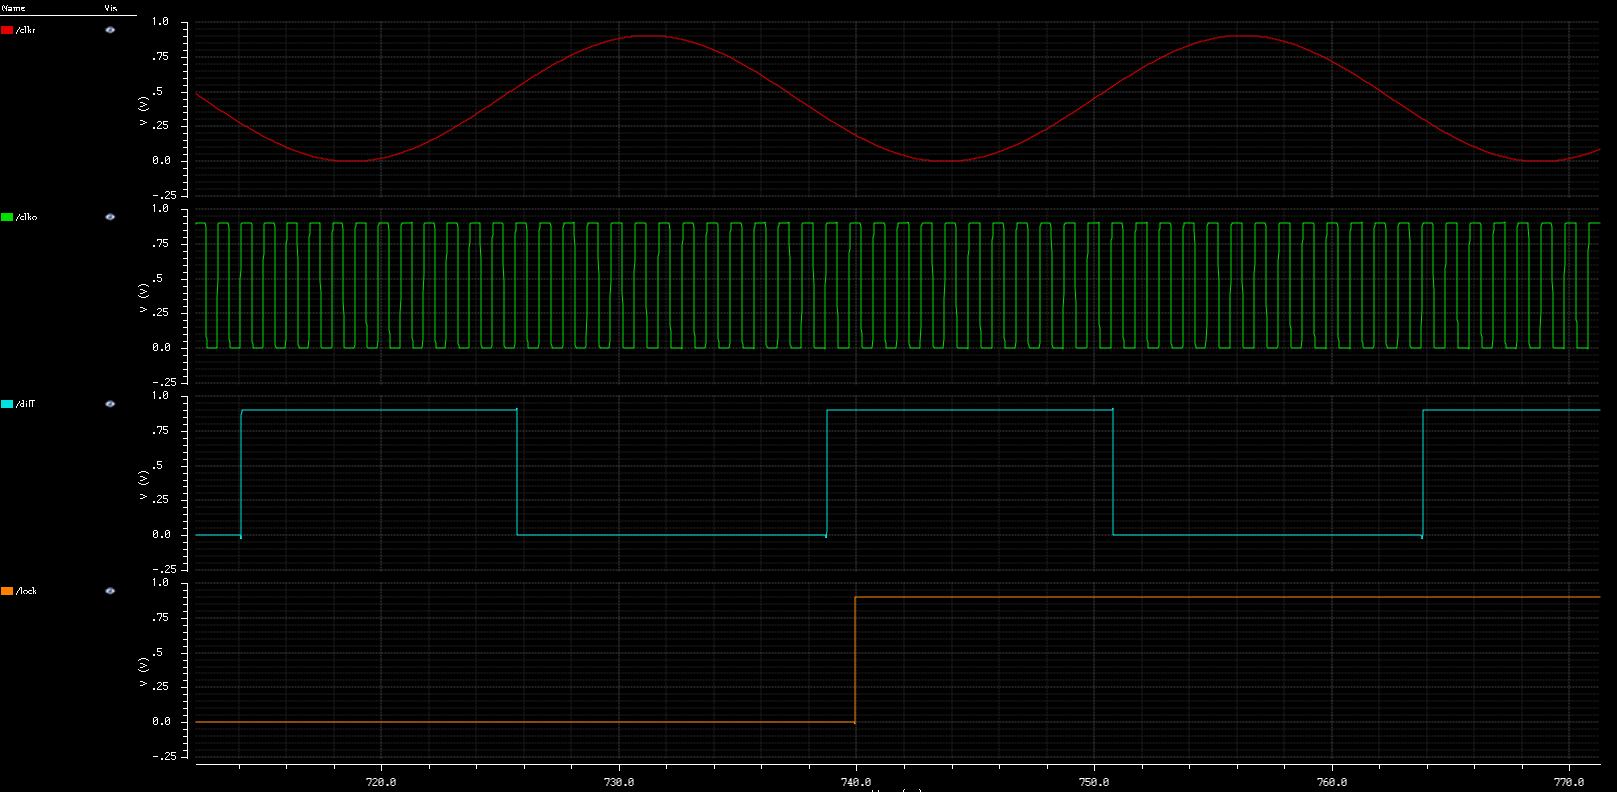Screen dimensions: 1617x792
Task: Toggle visibility eye for /clkr signal
Action: click(110, 30)
